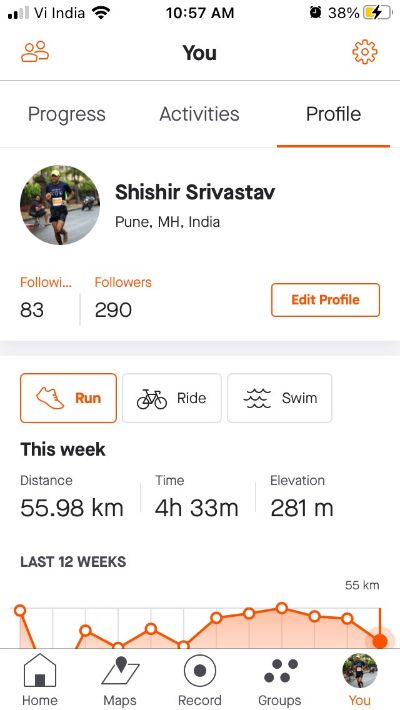Image resolution: width=400 pixels, height=710 pixels.
Task: Tap the You avatar icon in bottom bar
Action: point(360,670)
